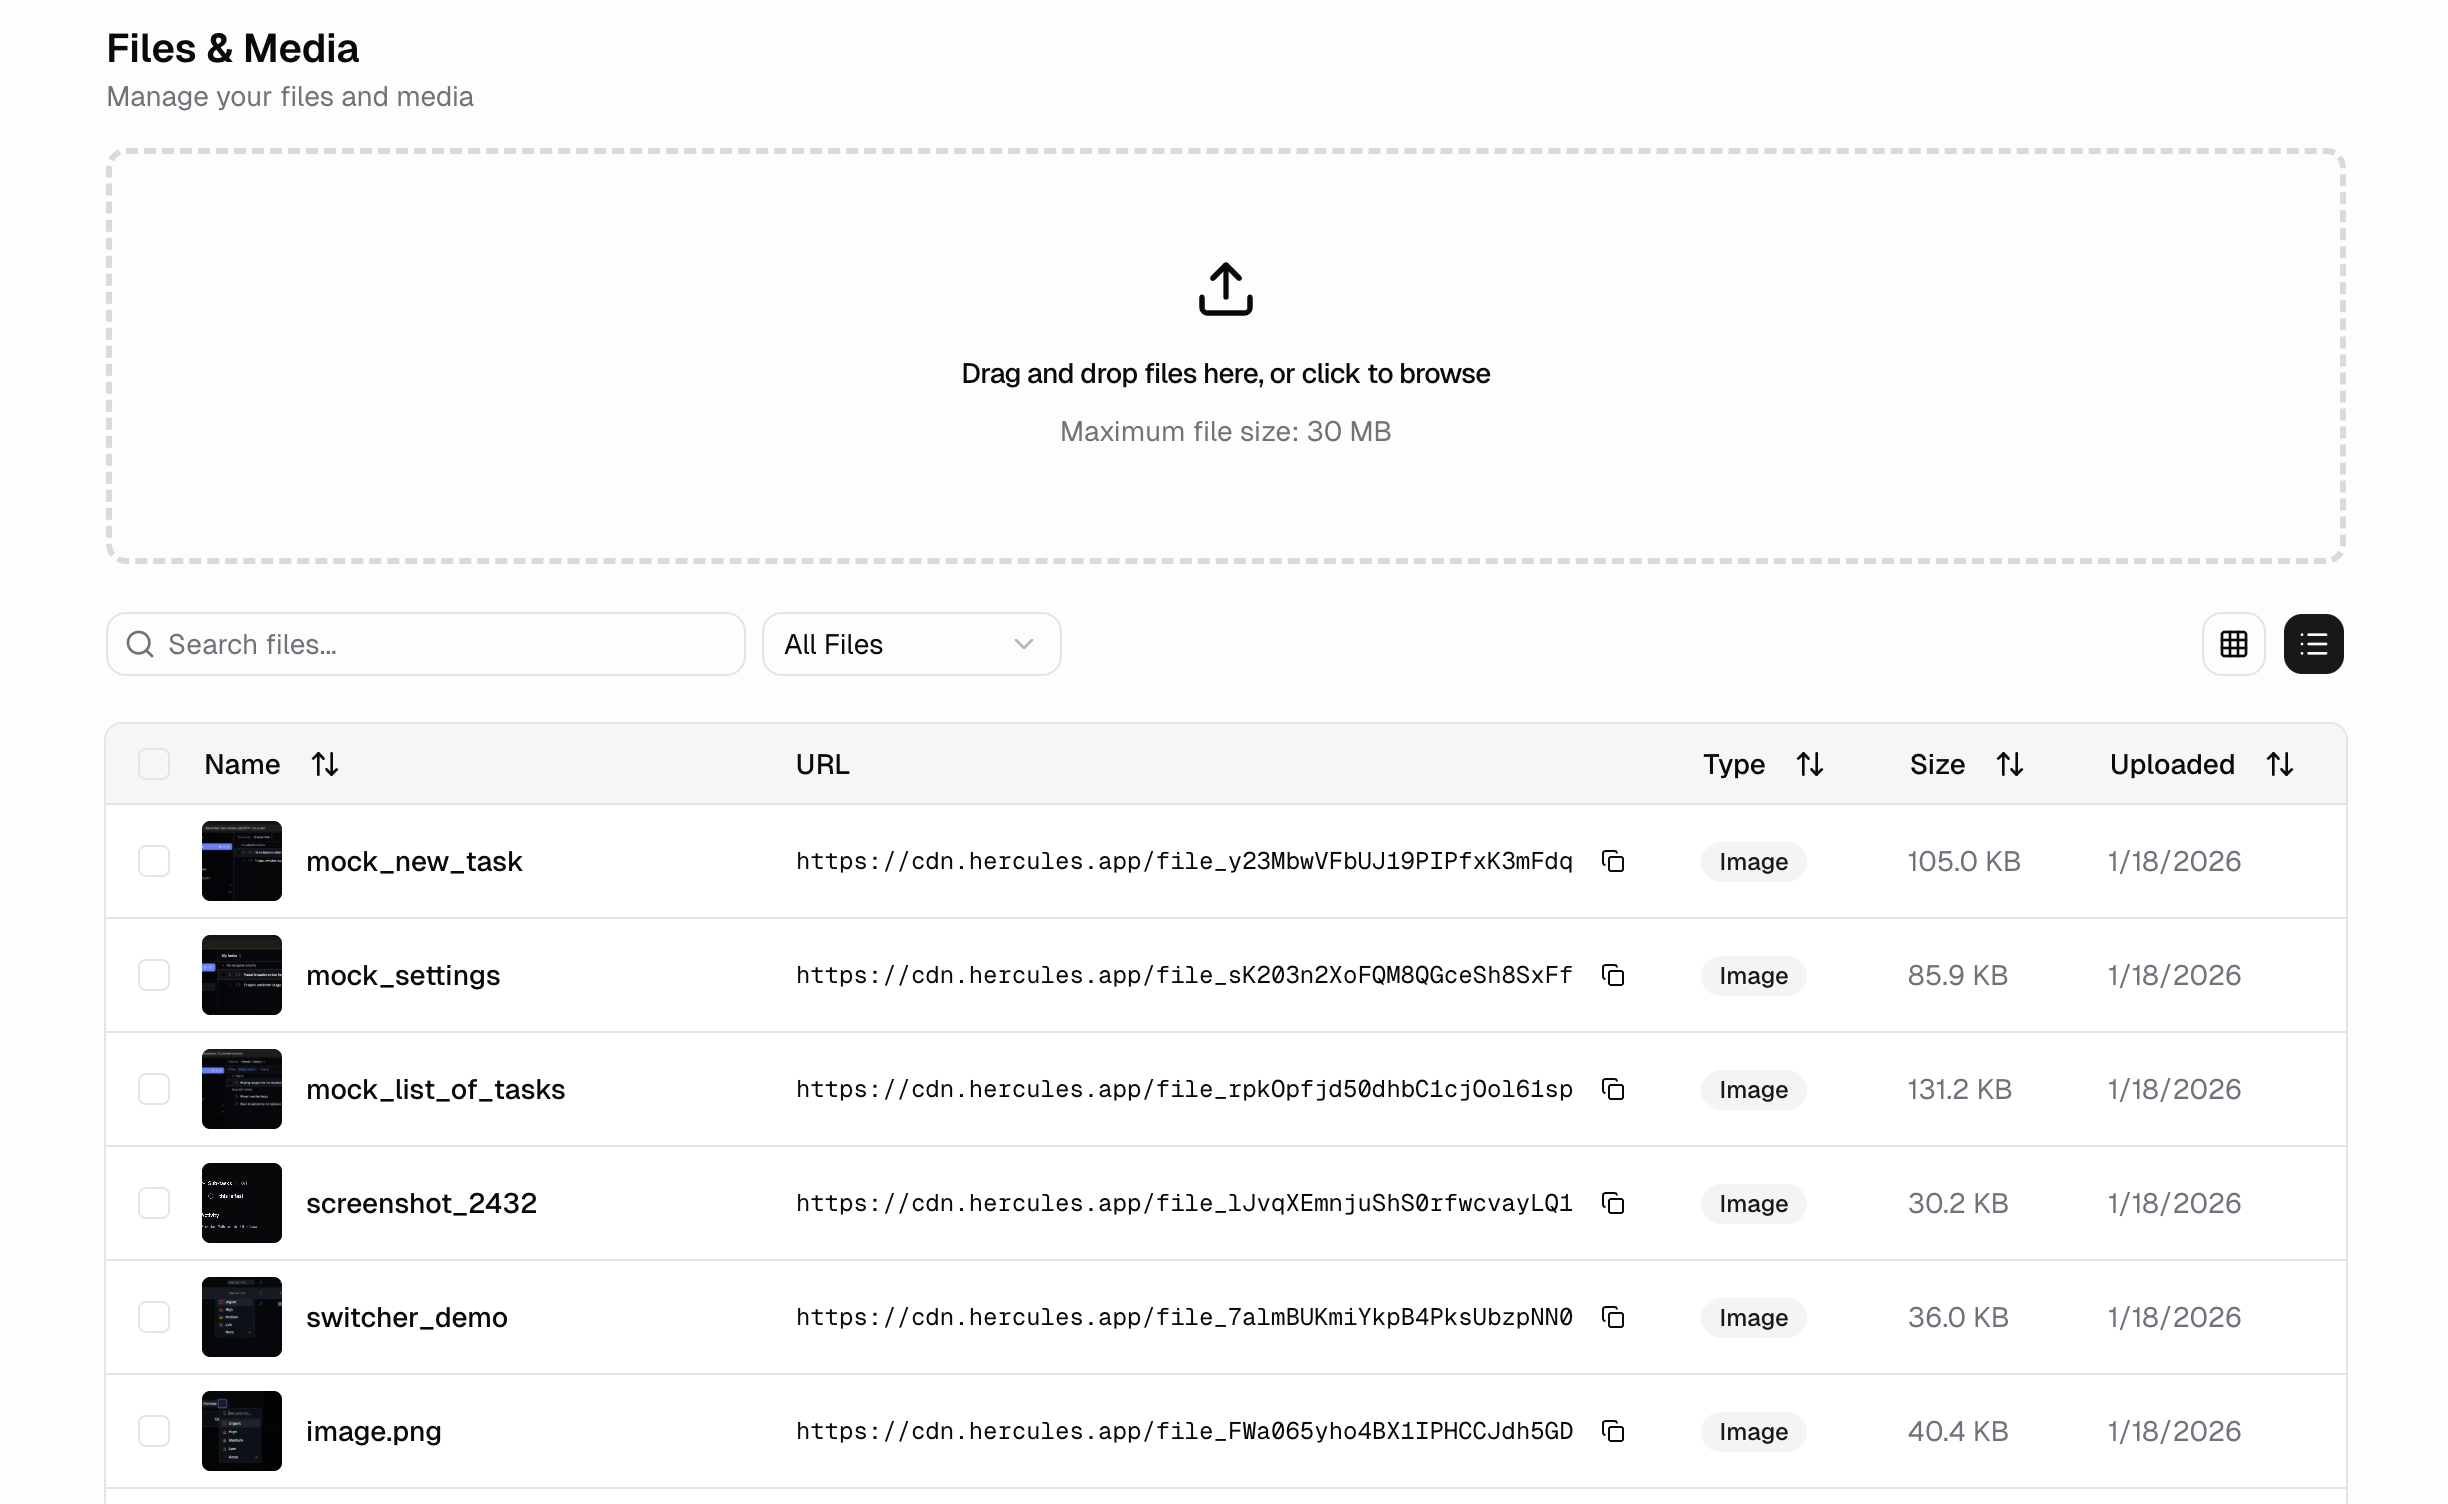
Task: Open the All Files filter dropdown
Action: click(x=910, y=644)
